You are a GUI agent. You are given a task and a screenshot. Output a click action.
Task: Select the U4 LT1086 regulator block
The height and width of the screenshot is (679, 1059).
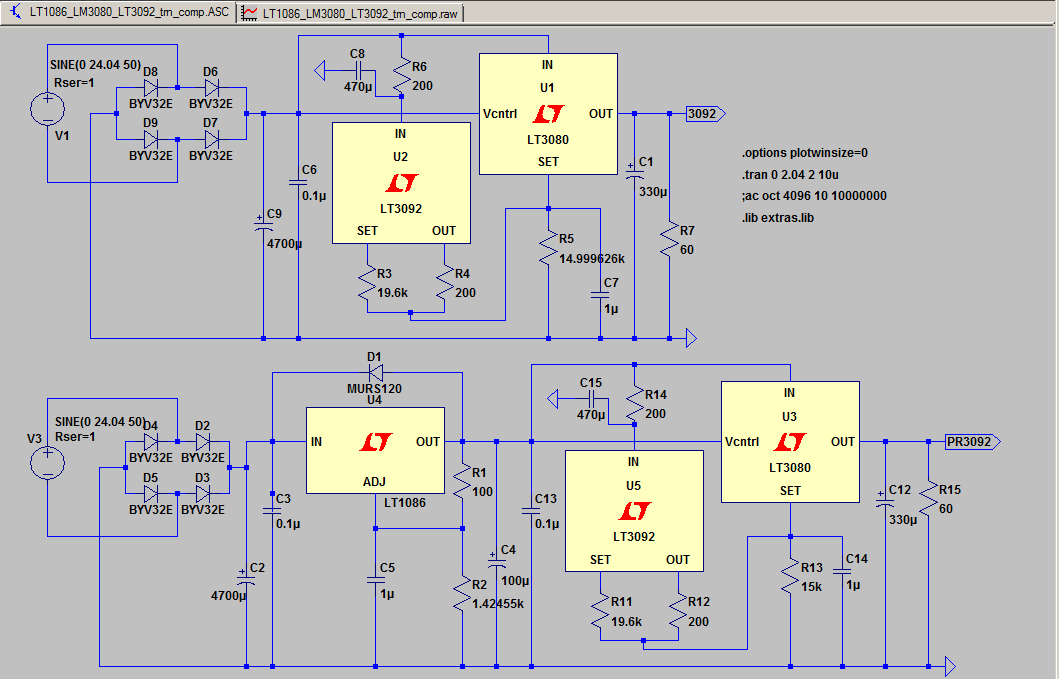[x=375, y=450]
